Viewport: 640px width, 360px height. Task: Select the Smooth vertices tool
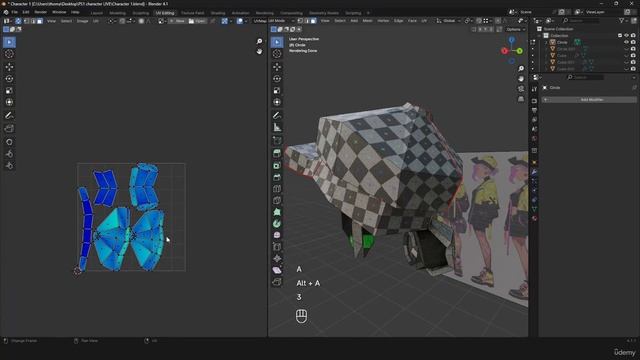pyautogui.click(x=277, y=235)
